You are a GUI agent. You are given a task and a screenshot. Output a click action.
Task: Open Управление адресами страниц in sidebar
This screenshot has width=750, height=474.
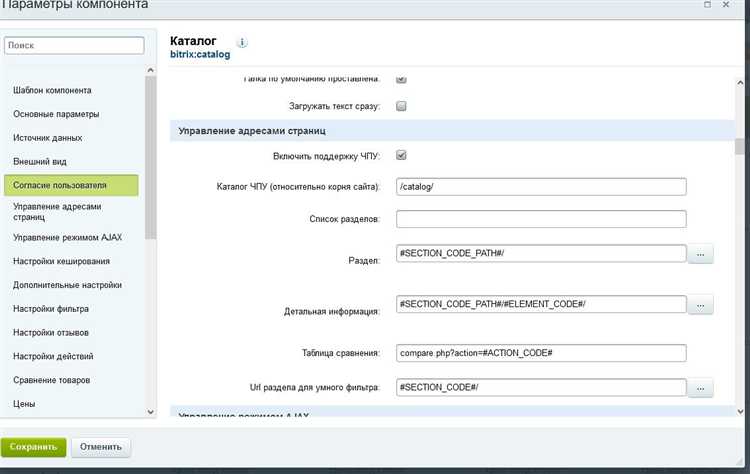click(57, 211)
